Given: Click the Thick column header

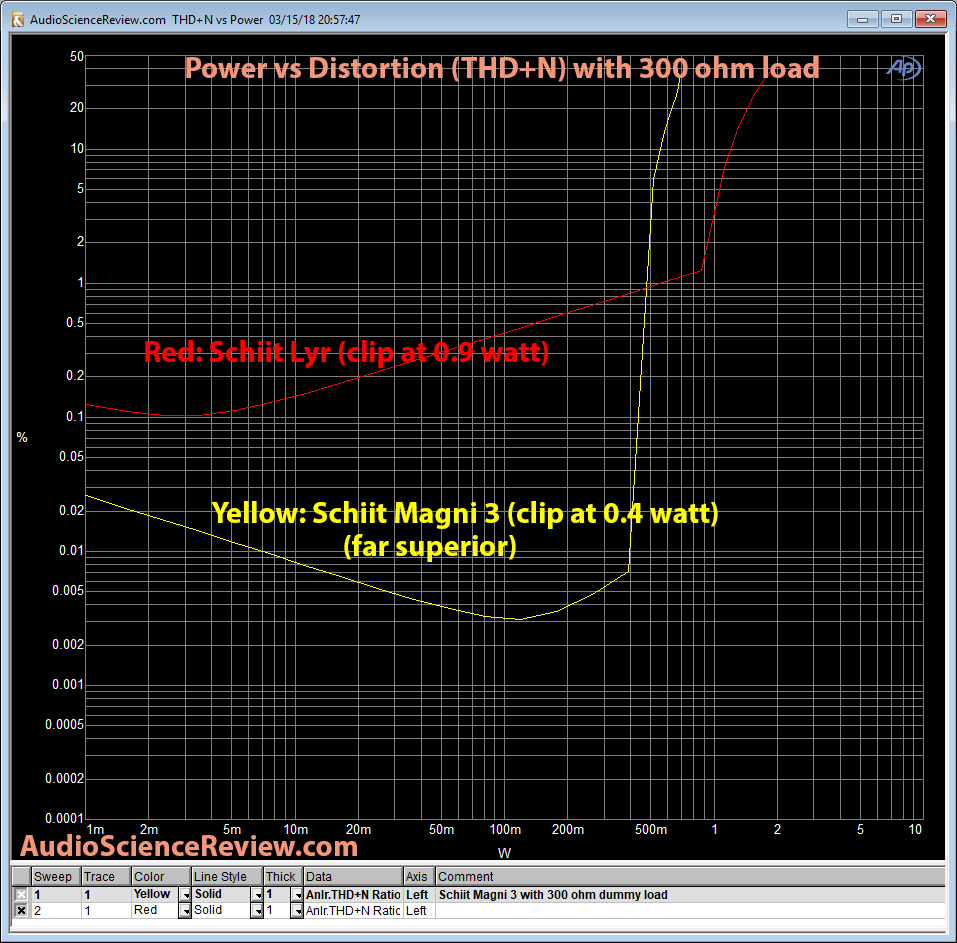Looking at the screenshot, I should [x=283, y=876].
